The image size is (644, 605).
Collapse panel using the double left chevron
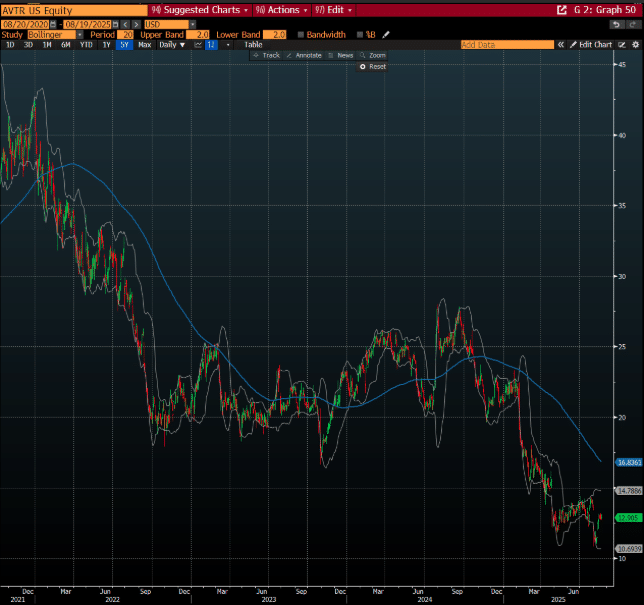pos(561,45)
